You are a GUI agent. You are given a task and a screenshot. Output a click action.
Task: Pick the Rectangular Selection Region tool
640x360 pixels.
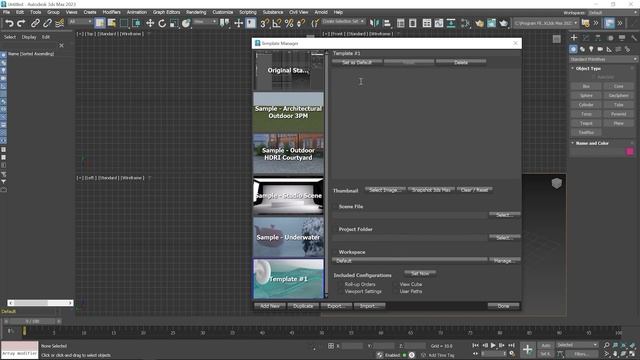click(124, 23)
